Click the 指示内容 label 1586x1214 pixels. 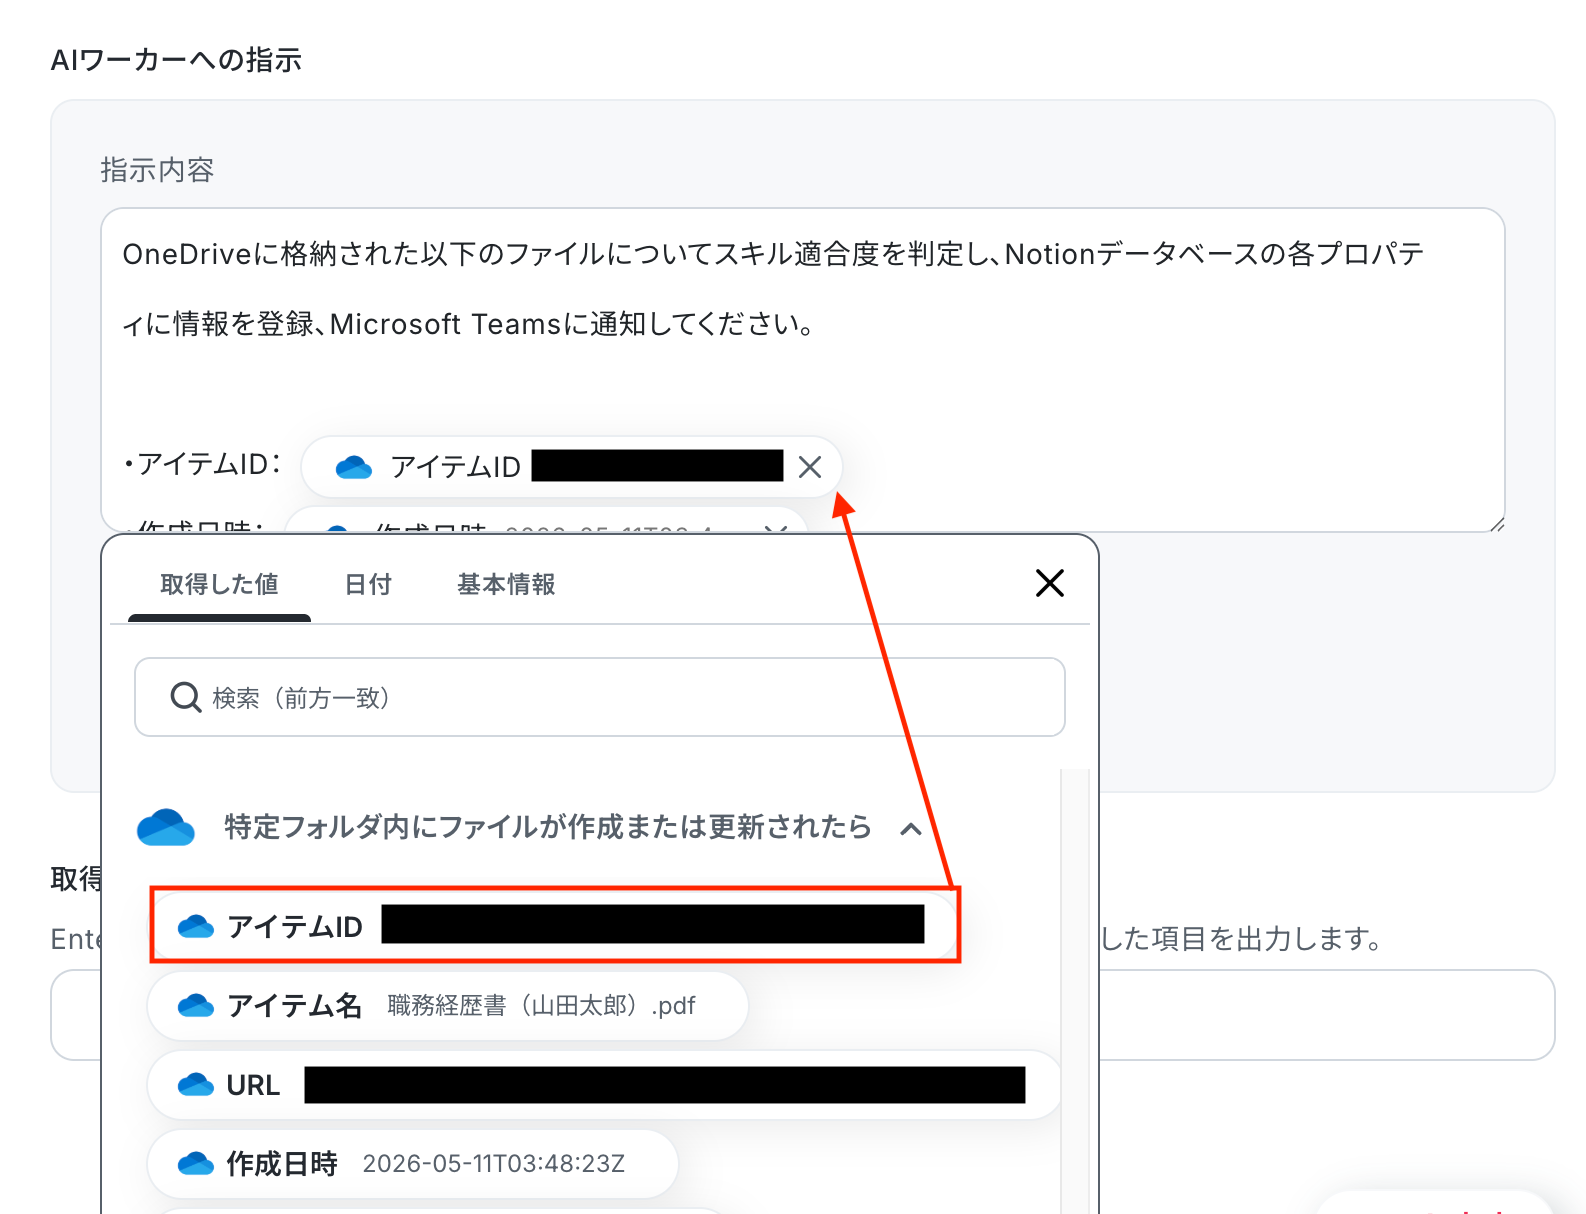tap(157, 170)
